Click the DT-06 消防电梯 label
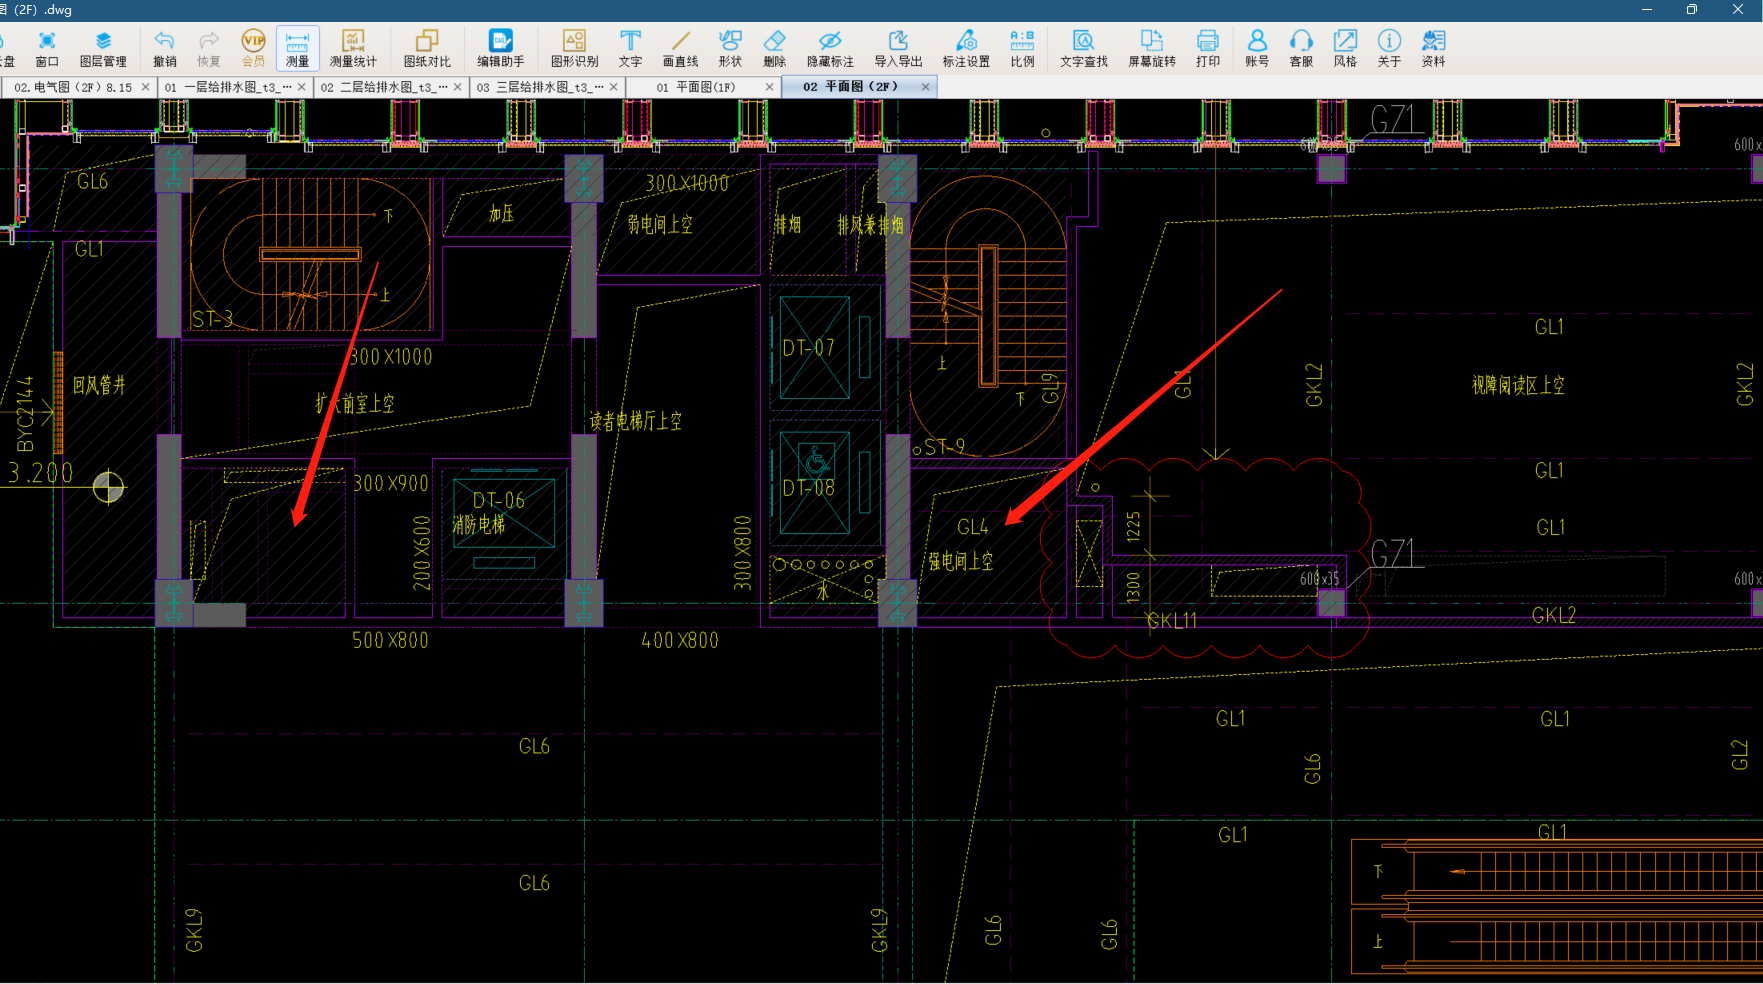The height and width of the screenshot is (984, 1763). tap(489, 512)
